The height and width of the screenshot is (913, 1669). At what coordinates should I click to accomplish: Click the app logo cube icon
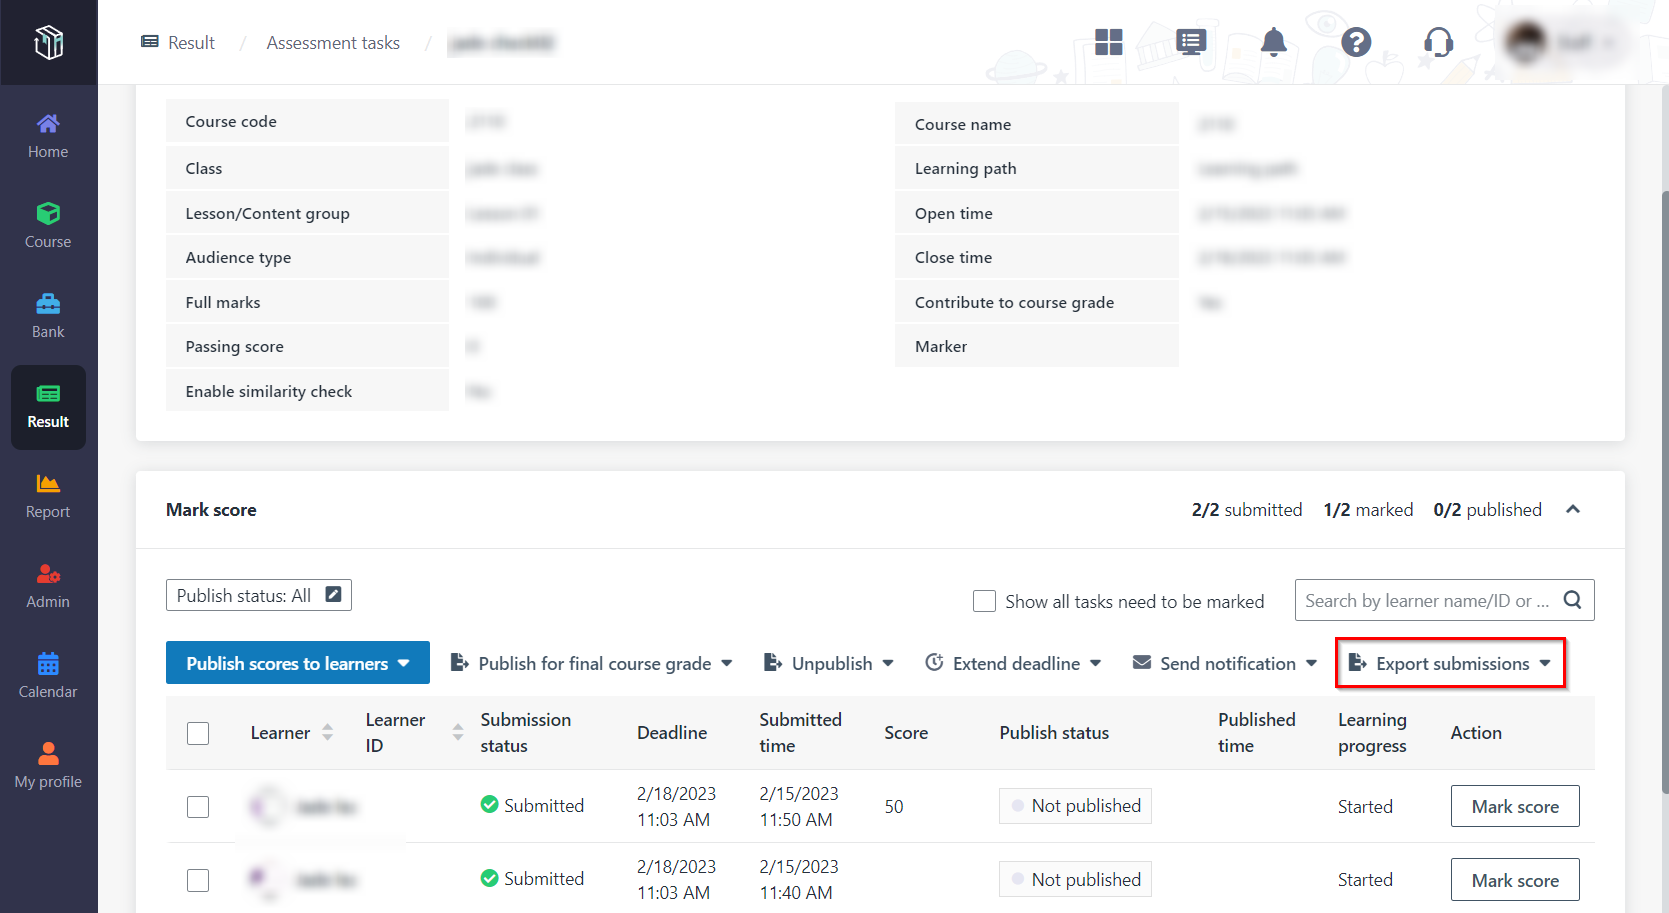point(48,42)
